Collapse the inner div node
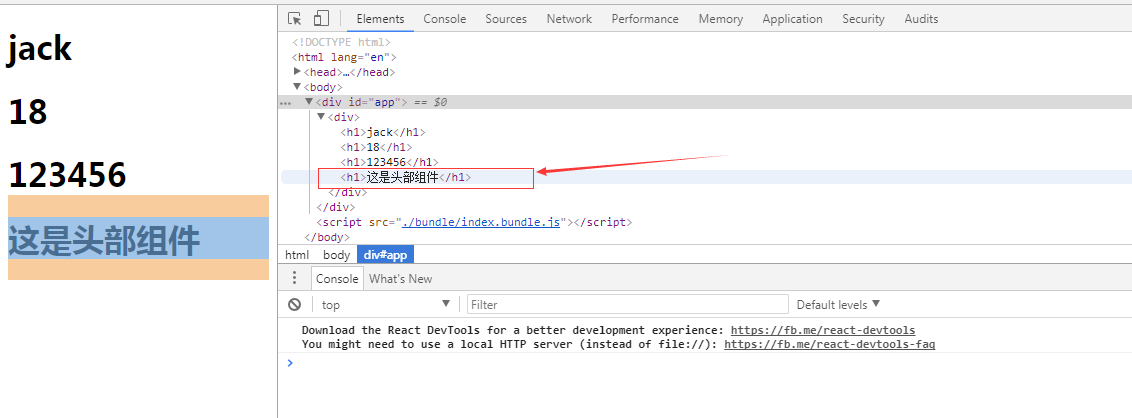The width and height of the screenshot is (1132, 418). [x=321, y=116]
